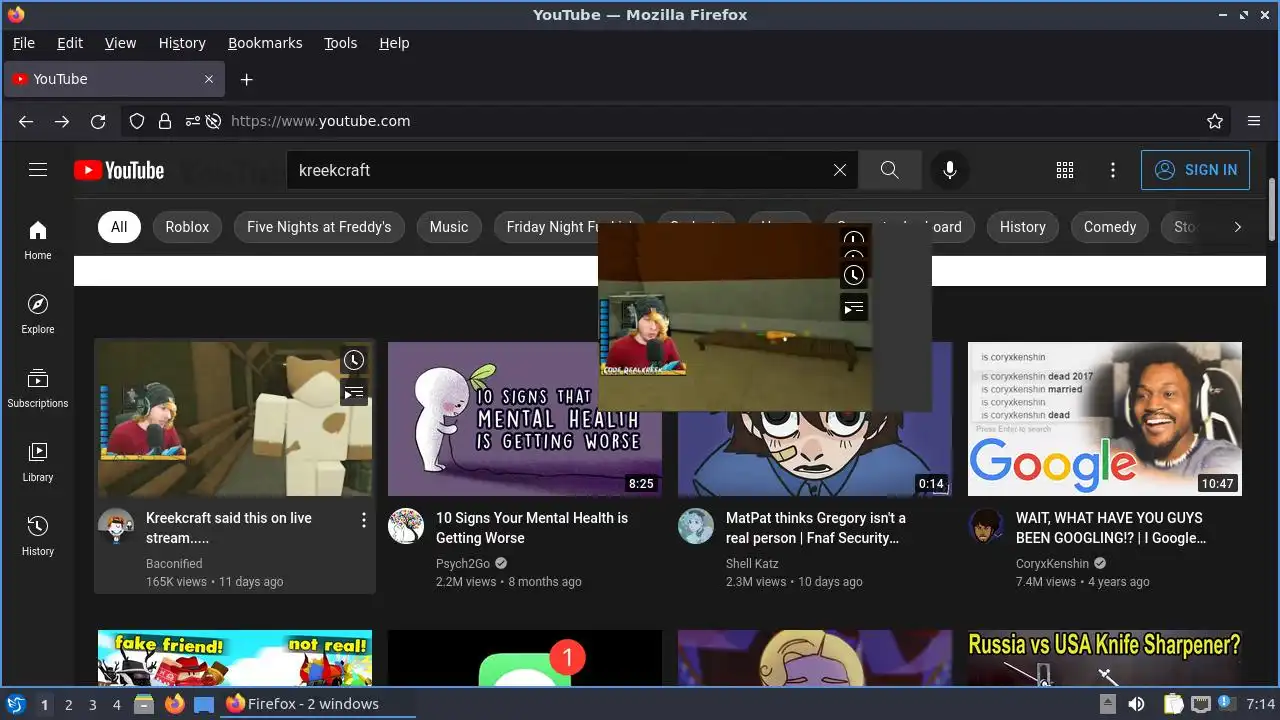Open the File menu
This screenshot has width=1280, height=720.
coord(24,43)
